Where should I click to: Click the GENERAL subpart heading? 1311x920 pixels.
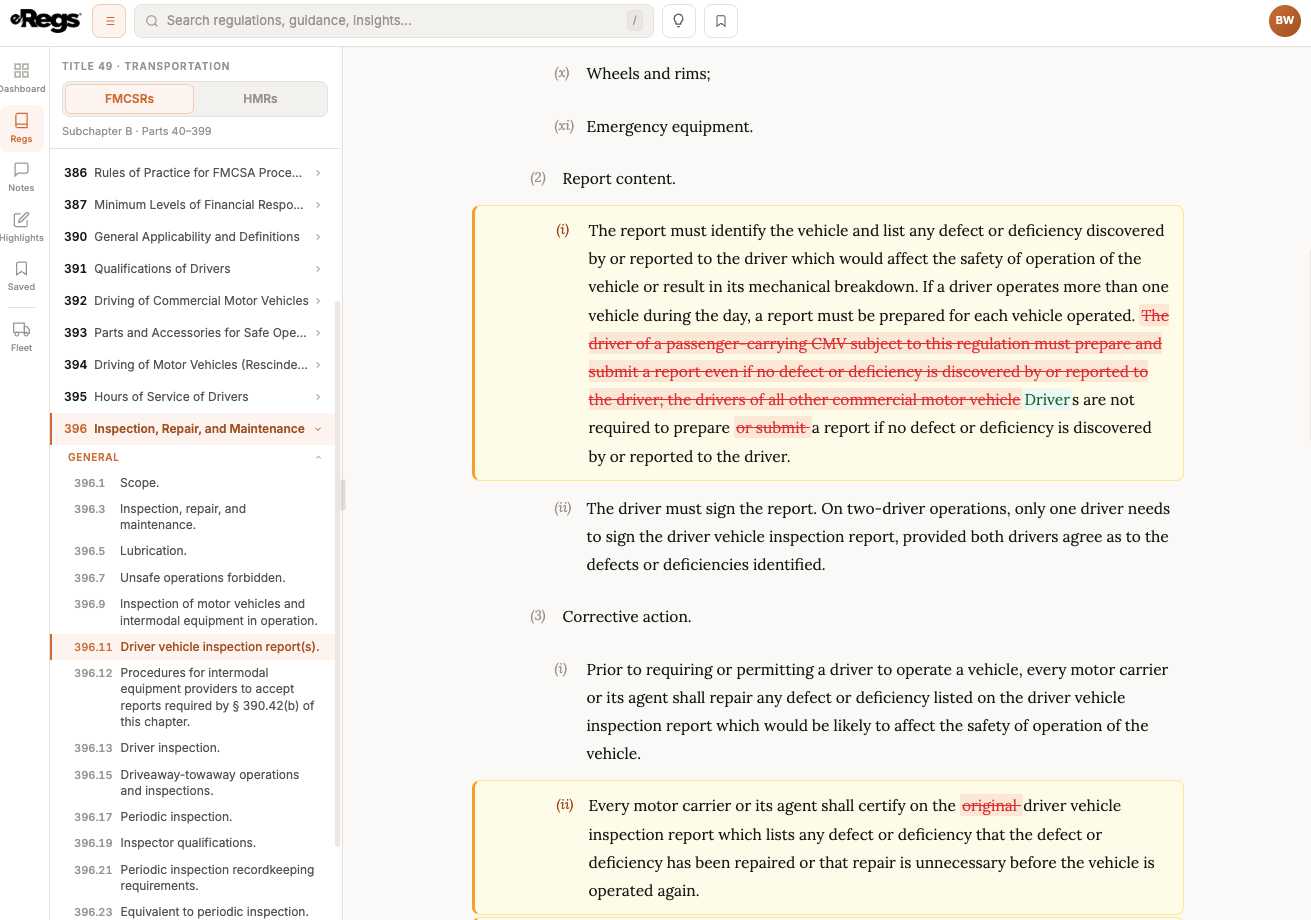[93, 458]
